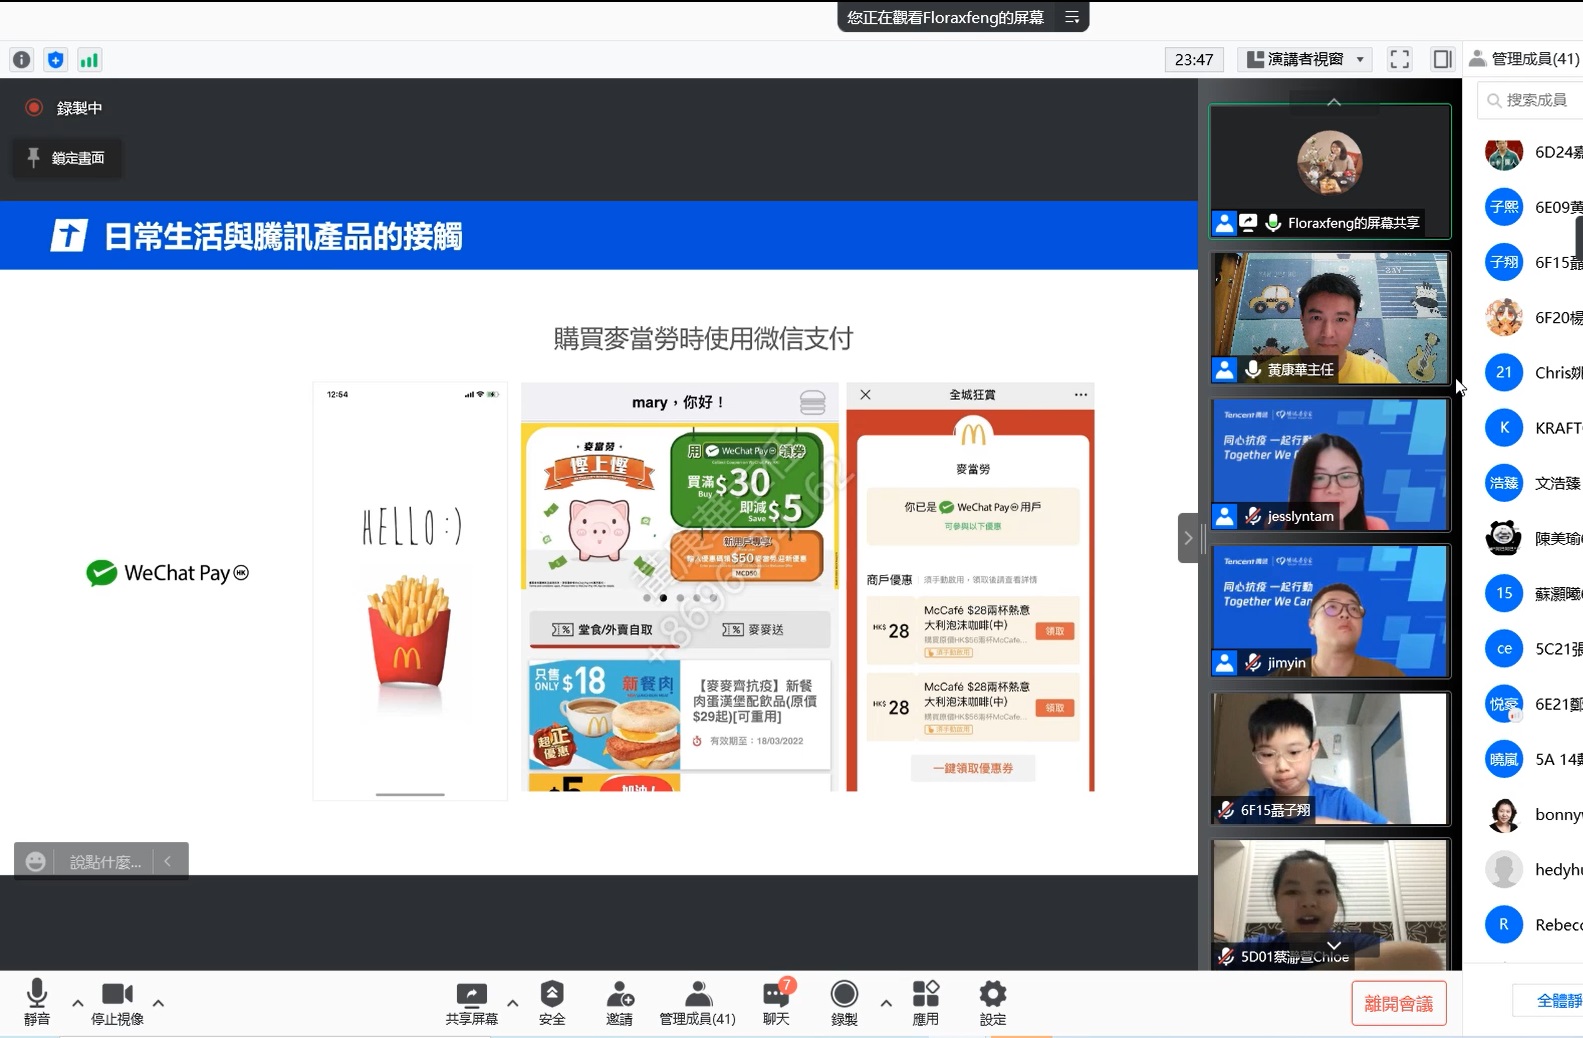
Task: Select jimyin video thumbnail
Action: pos(1330,612)
